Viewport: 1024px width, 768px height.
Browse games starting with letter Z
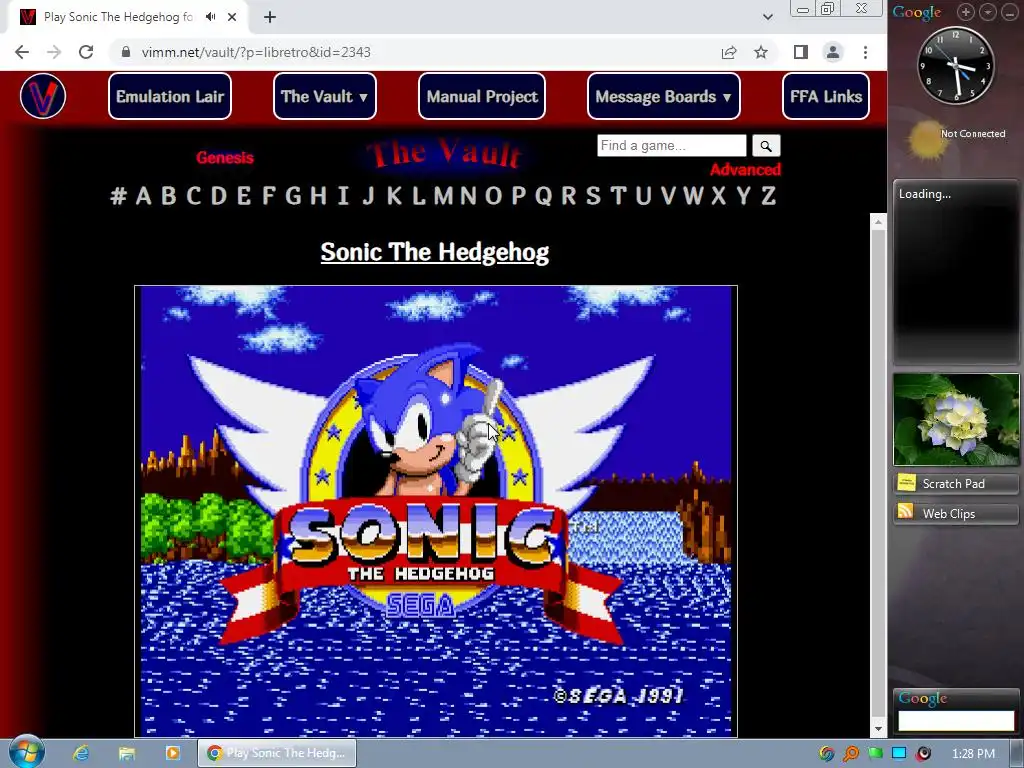coord(769,196)
